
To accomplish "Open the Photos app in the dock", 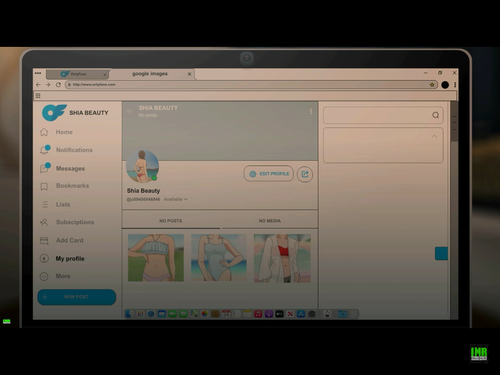I will [205, 314].
